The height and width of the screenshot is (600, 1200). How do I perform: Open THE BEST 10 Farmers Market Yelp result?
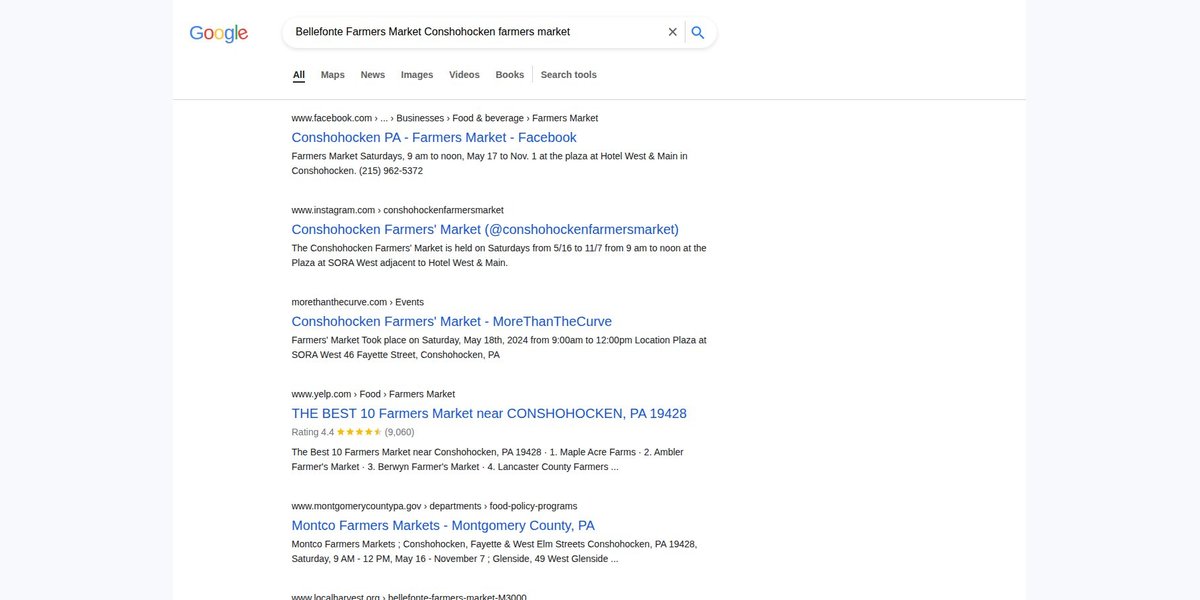pyautogui.click(x=489, y=414)
